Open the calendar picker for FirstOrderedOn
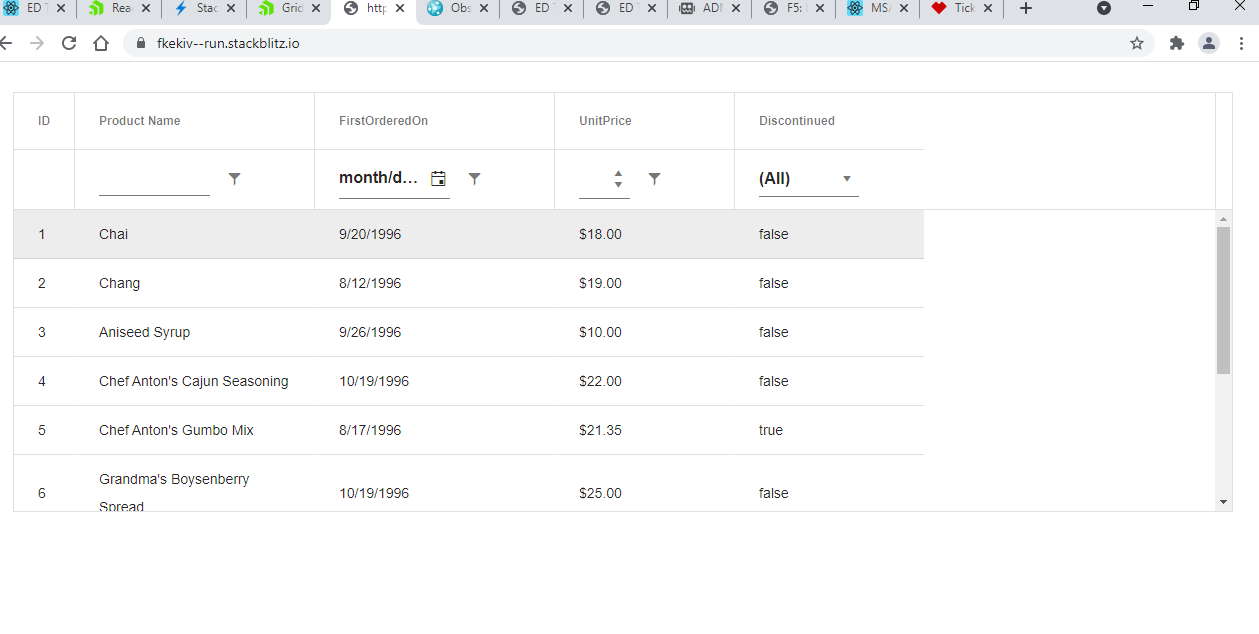 438,178
